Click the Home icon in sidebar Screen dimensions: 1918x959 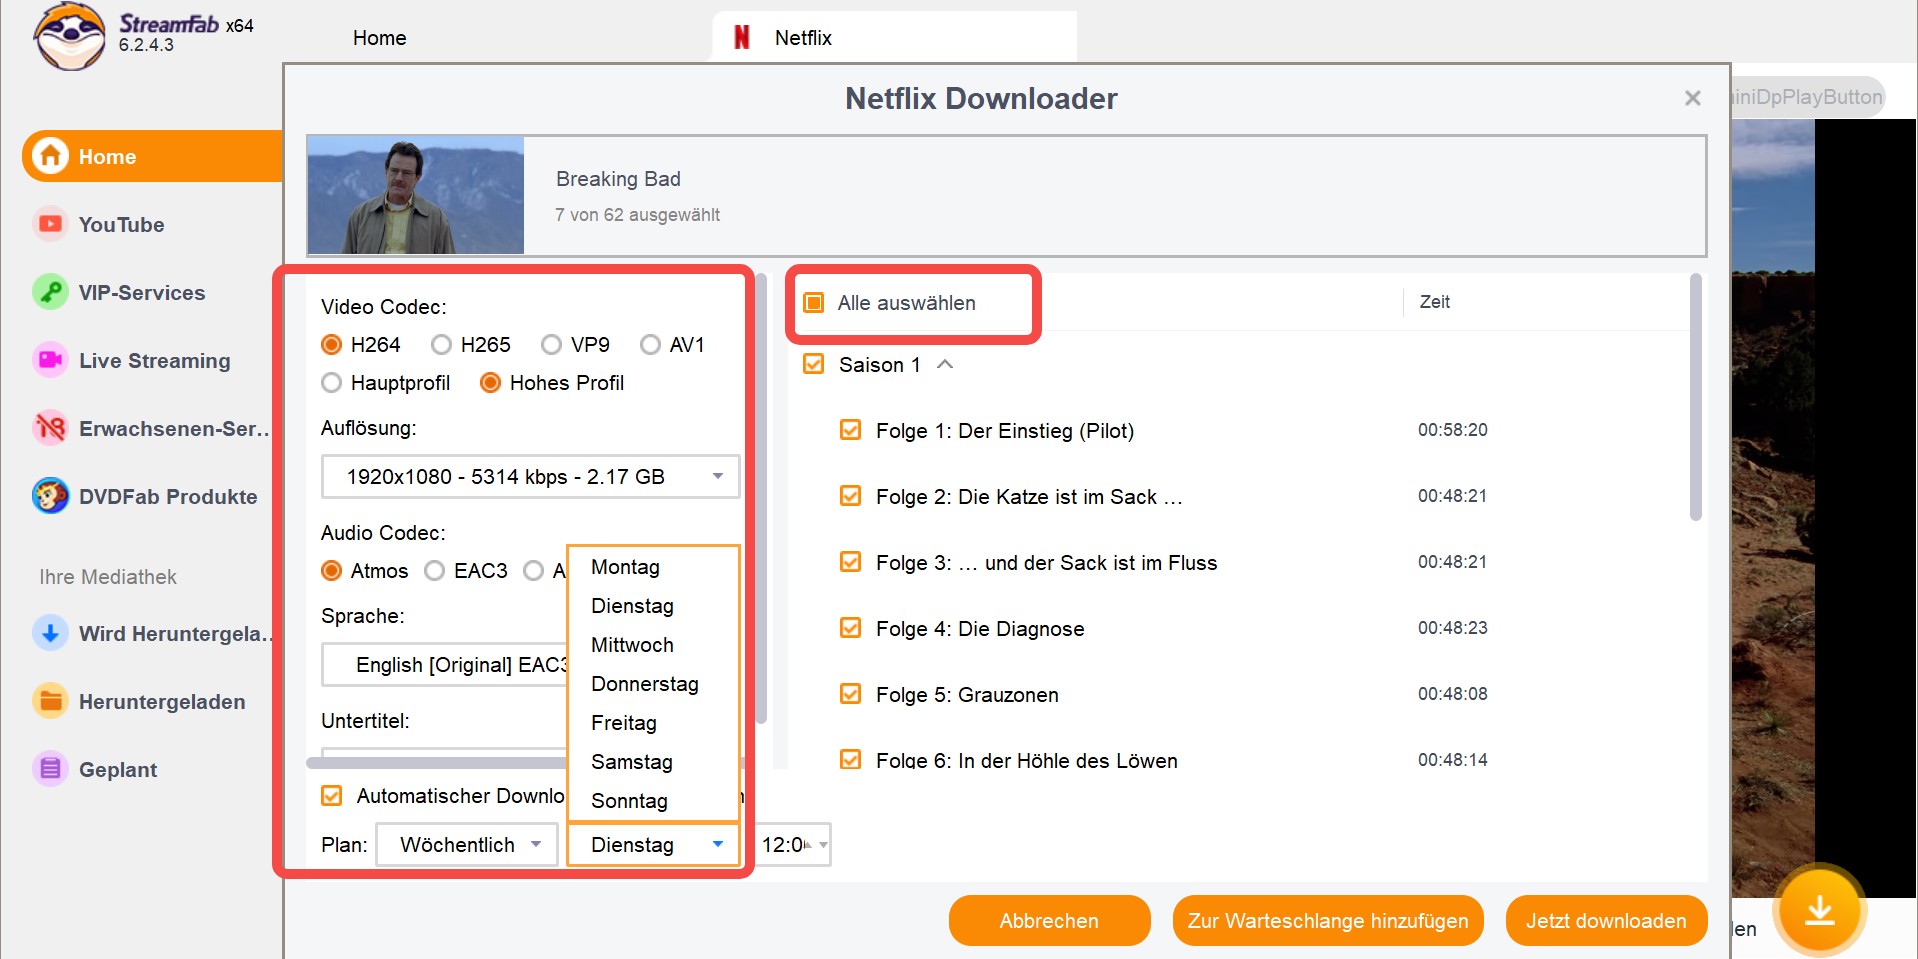[50, 156]
